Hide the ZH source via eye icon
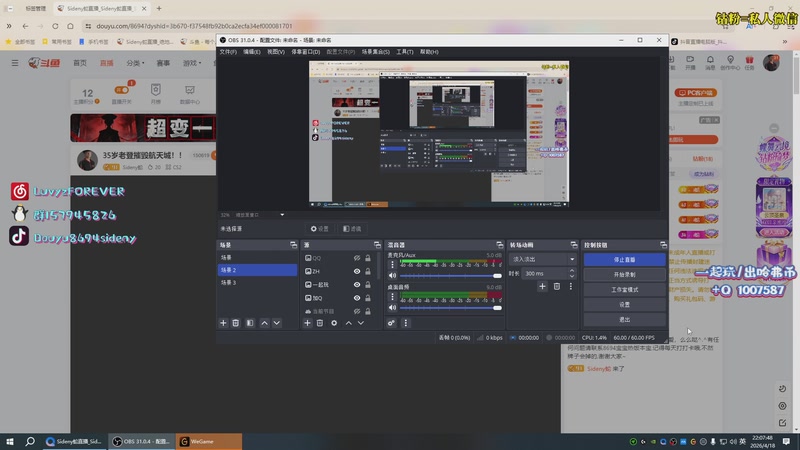This screenshot has height=450, width=800. pyautogui.click(x=357, y=271)
